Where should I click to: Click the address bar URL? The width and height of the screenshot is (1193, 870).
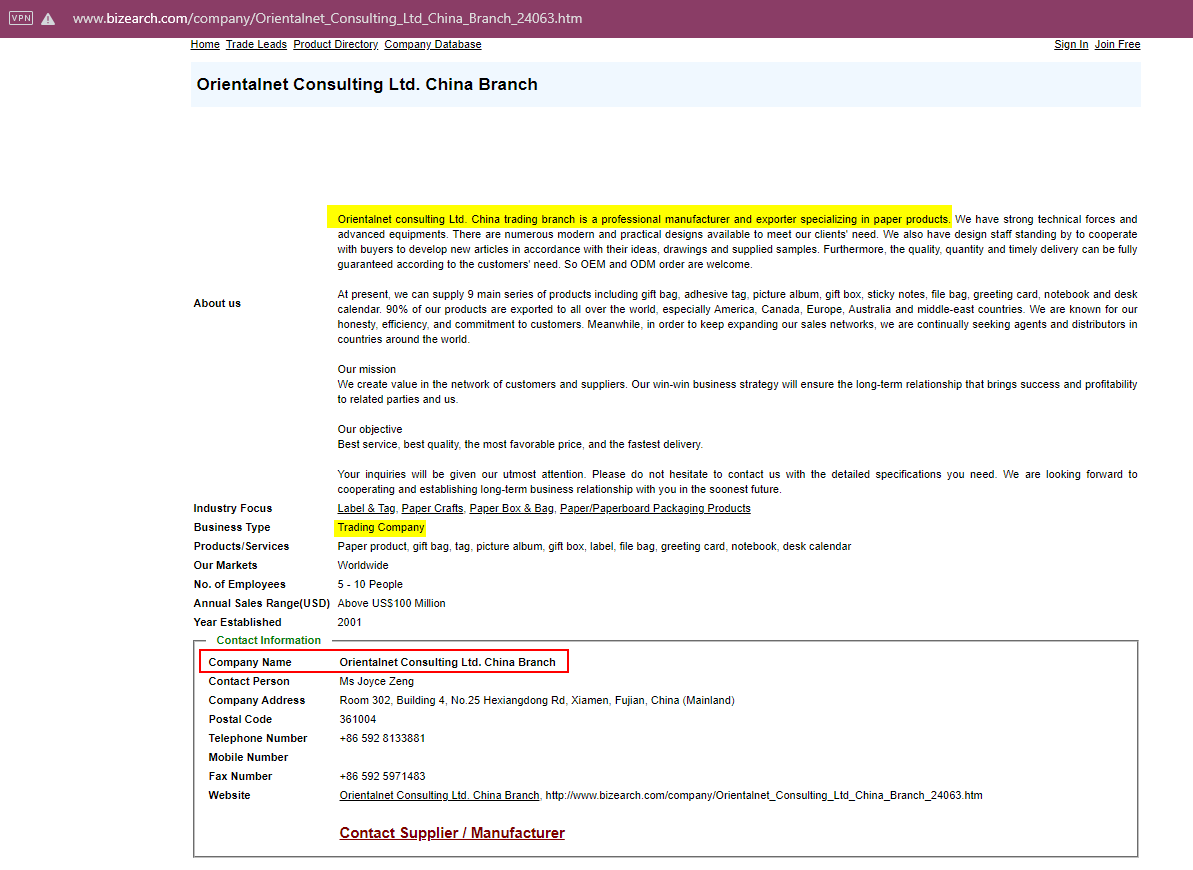pos(327,18)
